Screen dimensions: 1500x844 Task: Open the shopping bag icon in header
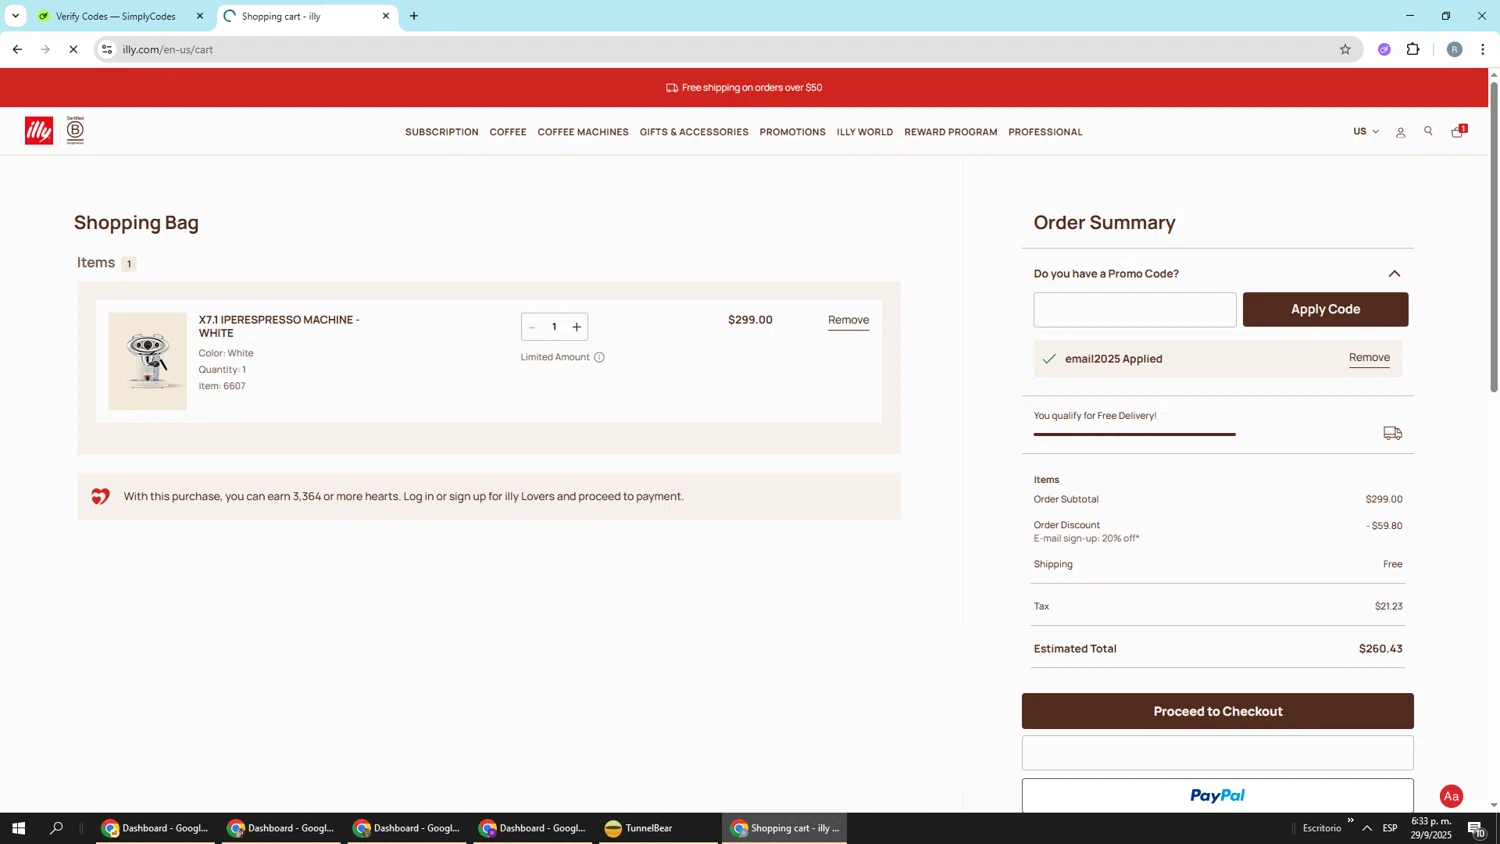(1458, 131)
